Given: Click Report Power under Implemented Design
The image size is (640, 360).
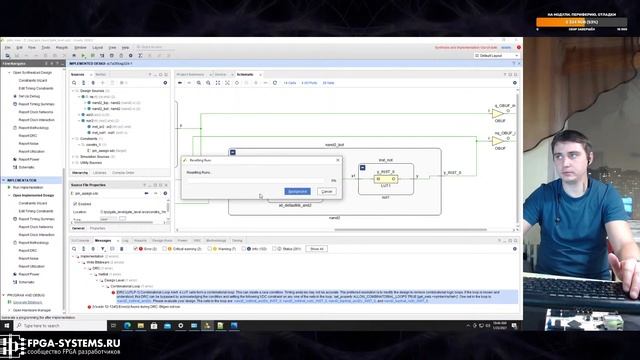Looking at the screenshot, I should [x=29, y=274].
